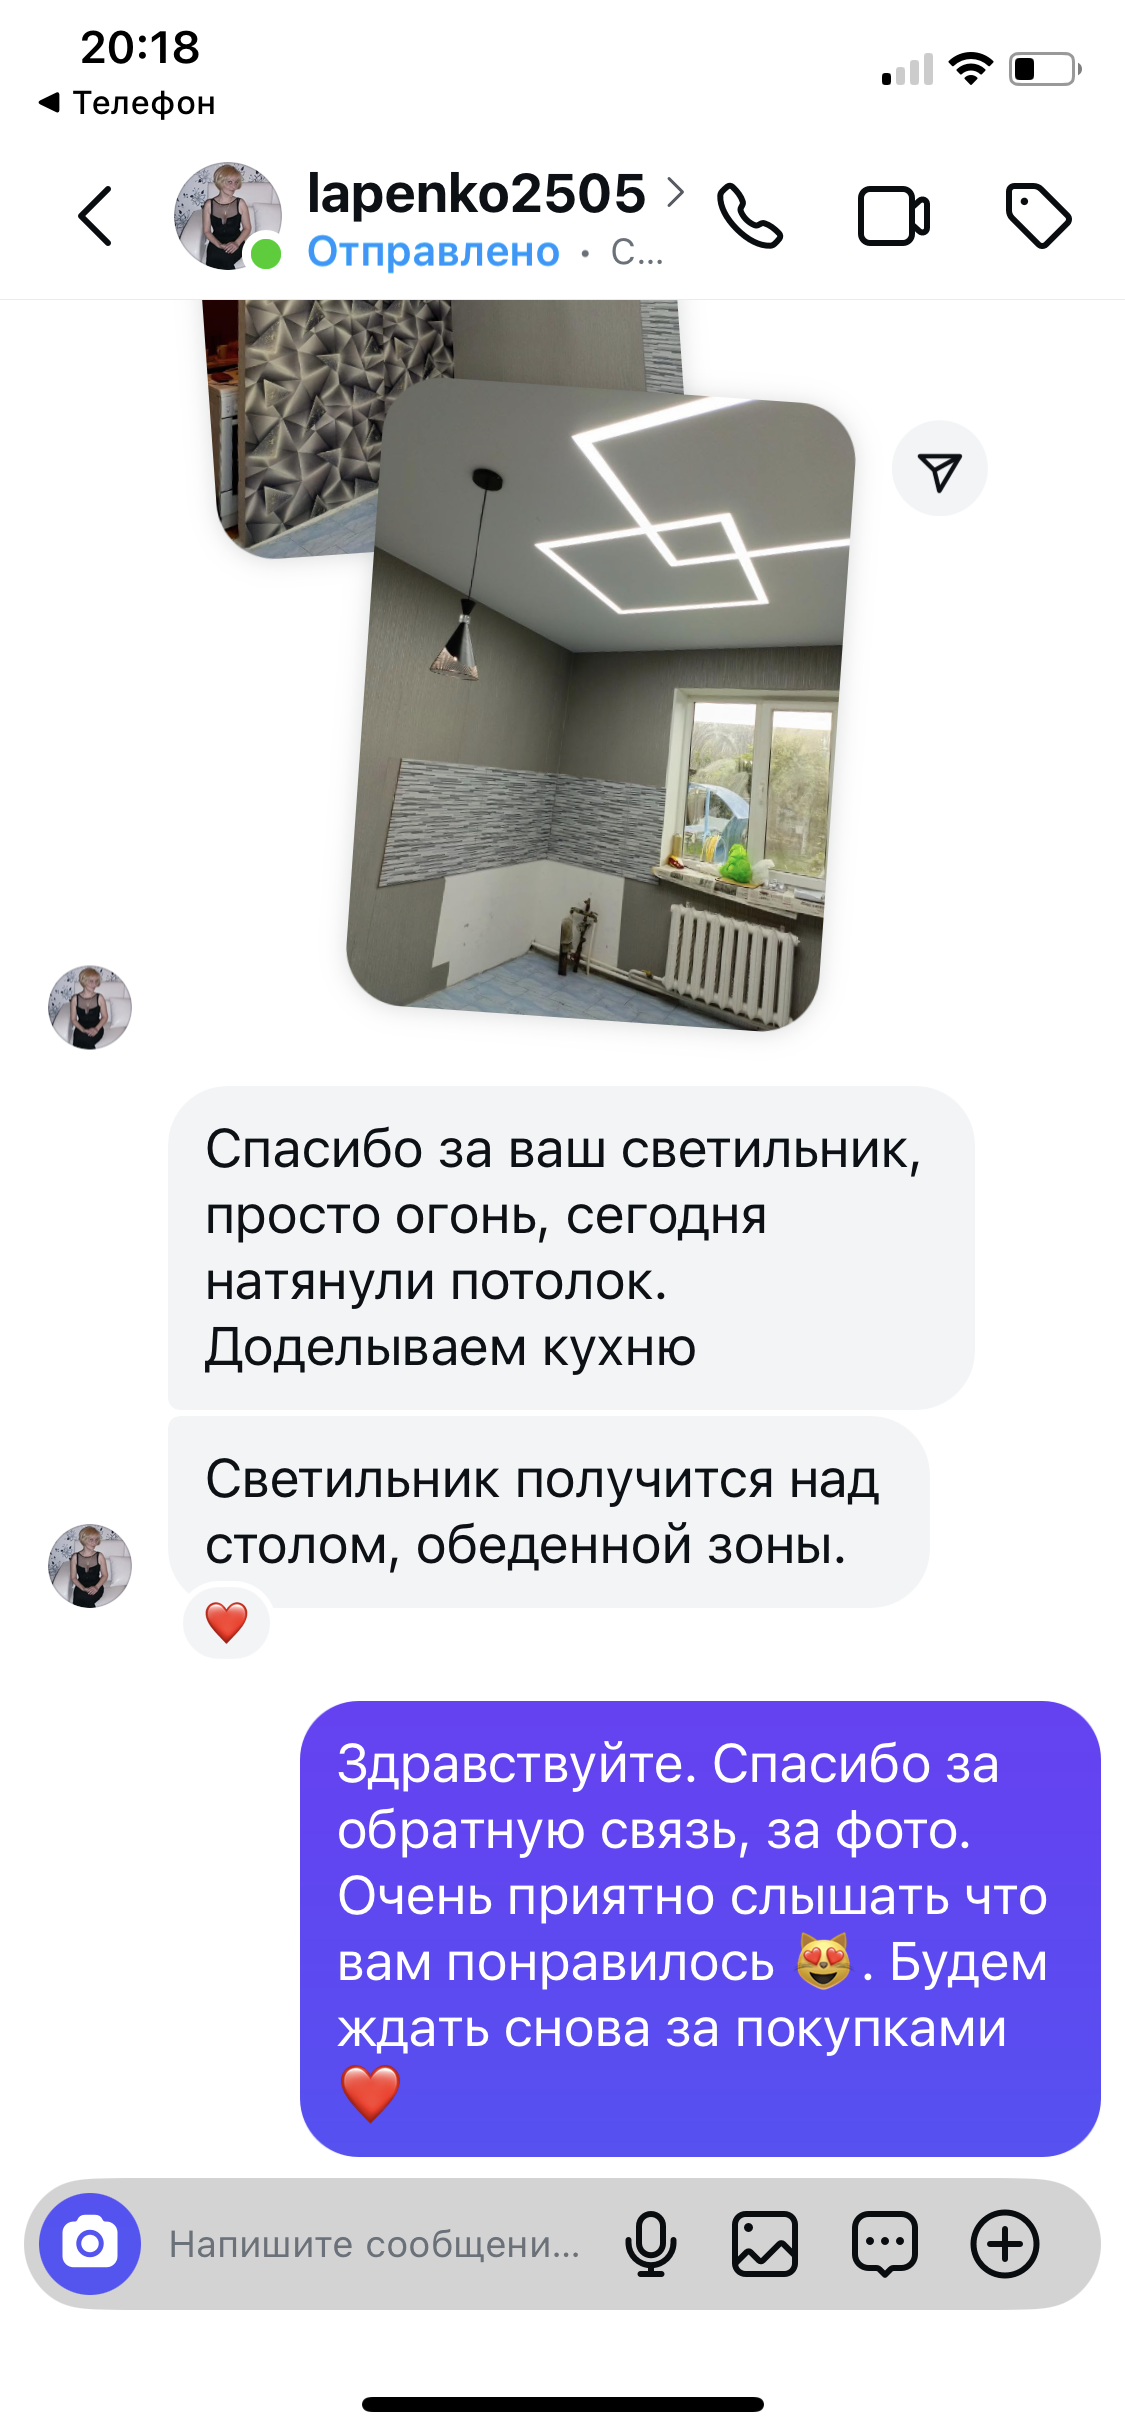Open saved replies speech bubble icon
Viewport: 1125px width, 2436px height.
pos(885,2244)
